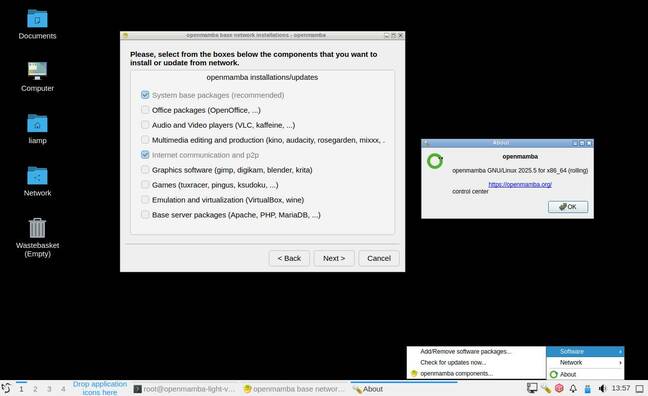Open the Wastebasket desktop icon
This screenshot has height=396, width=648.
[x=37, y=228]
